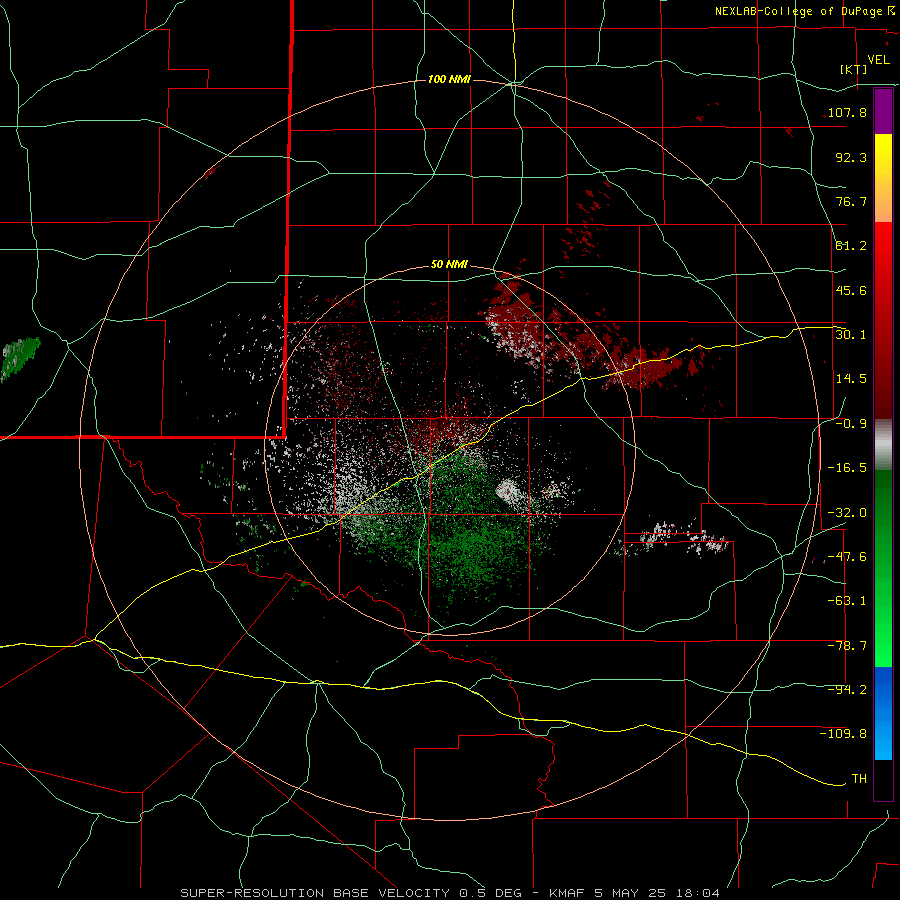The height and width of the screenshot is (900, 900).
Task: Click the 92.3 velocity scale value
Action: [851, 157]
